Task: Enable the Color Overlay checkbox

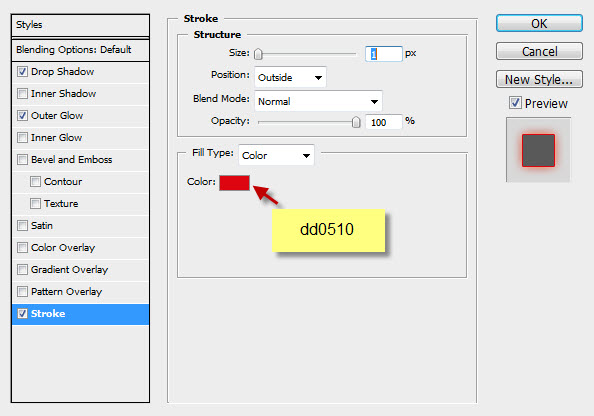Action: pyautogui.click(x=22, y=247)
